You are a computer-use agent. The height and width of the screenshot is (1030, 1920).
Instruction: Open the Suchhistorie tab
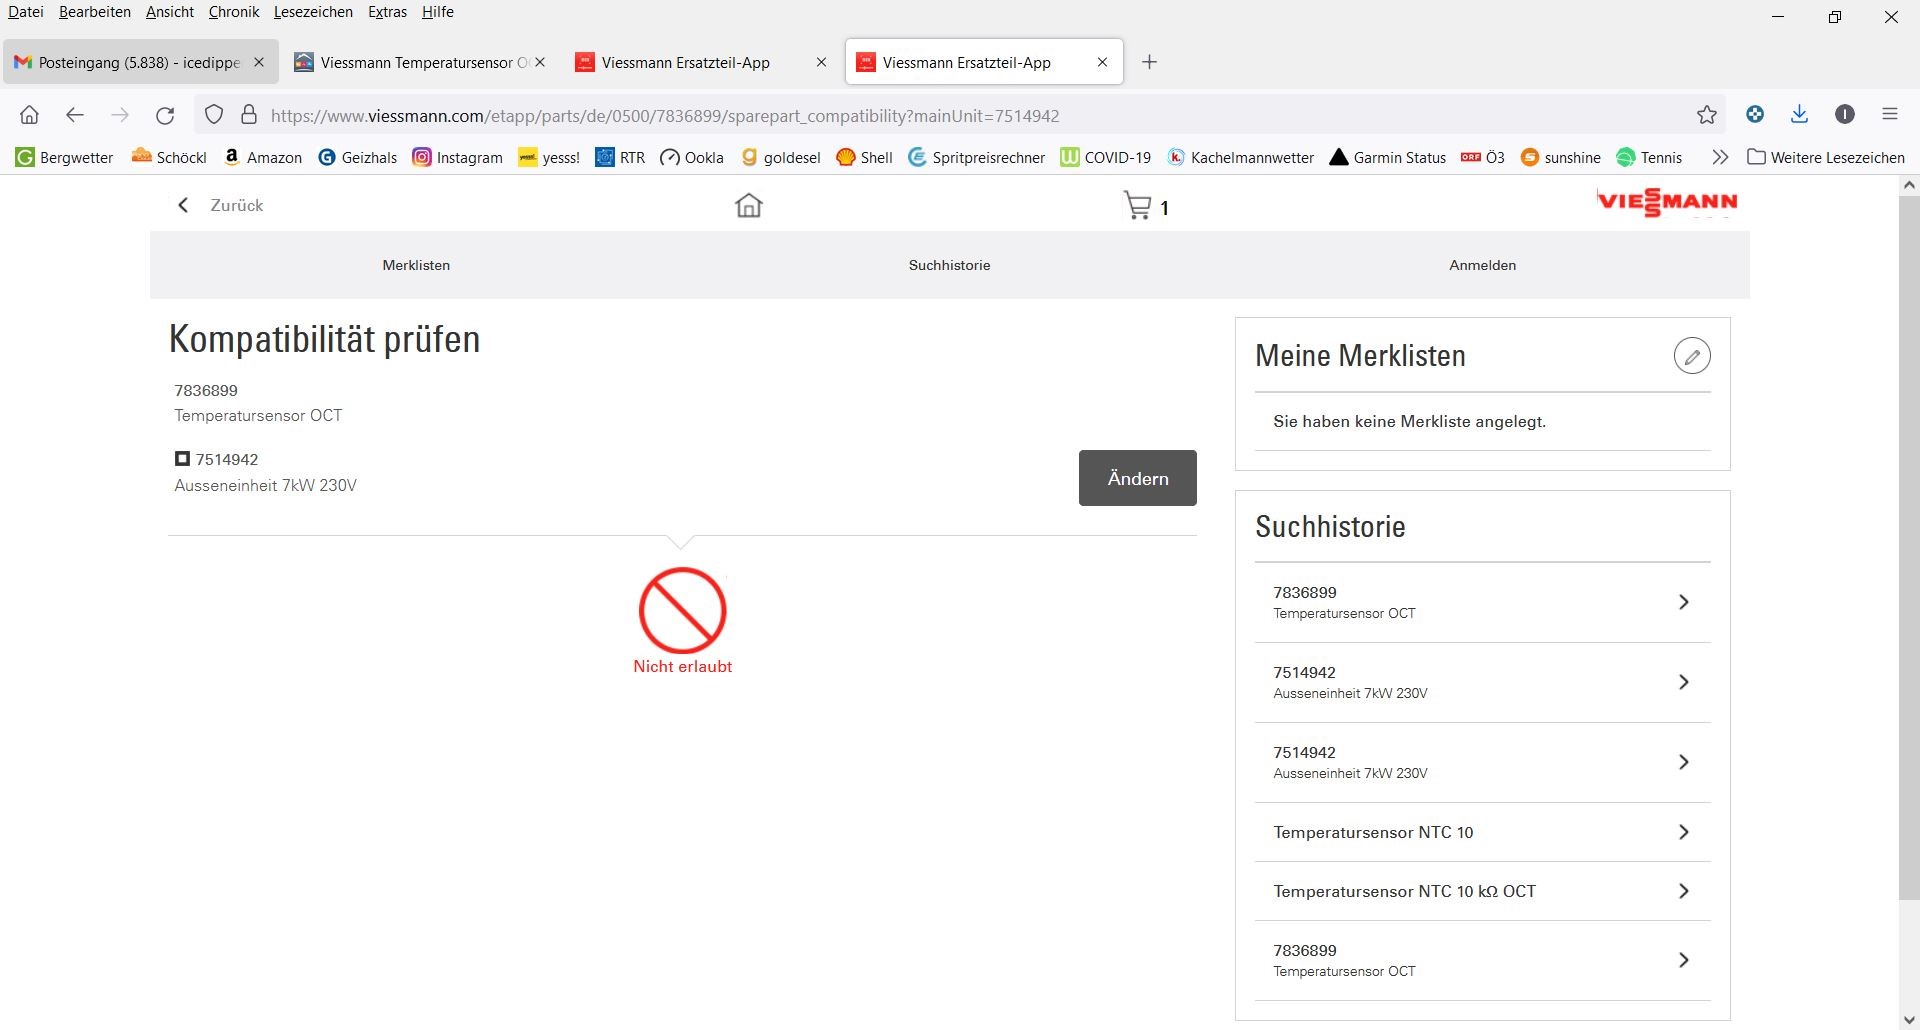click(949, 265)
